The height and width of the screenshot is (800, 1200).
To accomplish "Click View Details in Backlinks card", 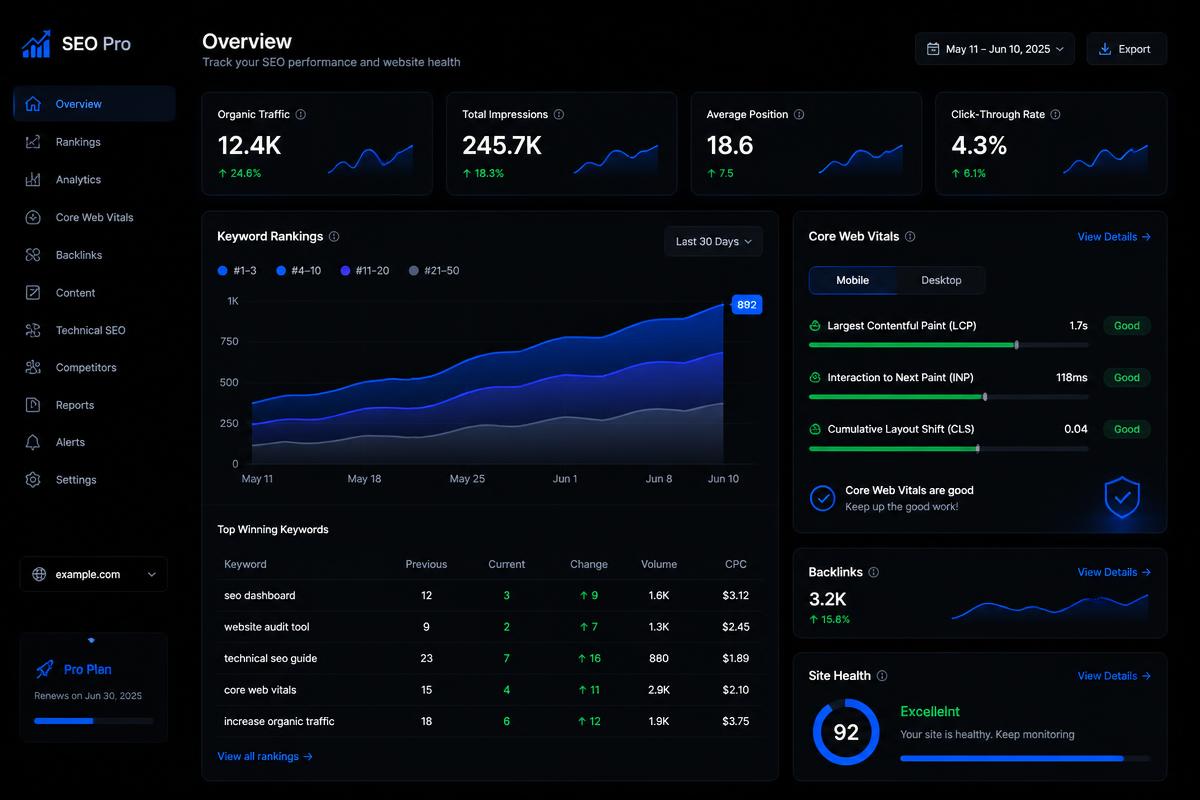I will pyautogui.click(x=1114, y=572).
